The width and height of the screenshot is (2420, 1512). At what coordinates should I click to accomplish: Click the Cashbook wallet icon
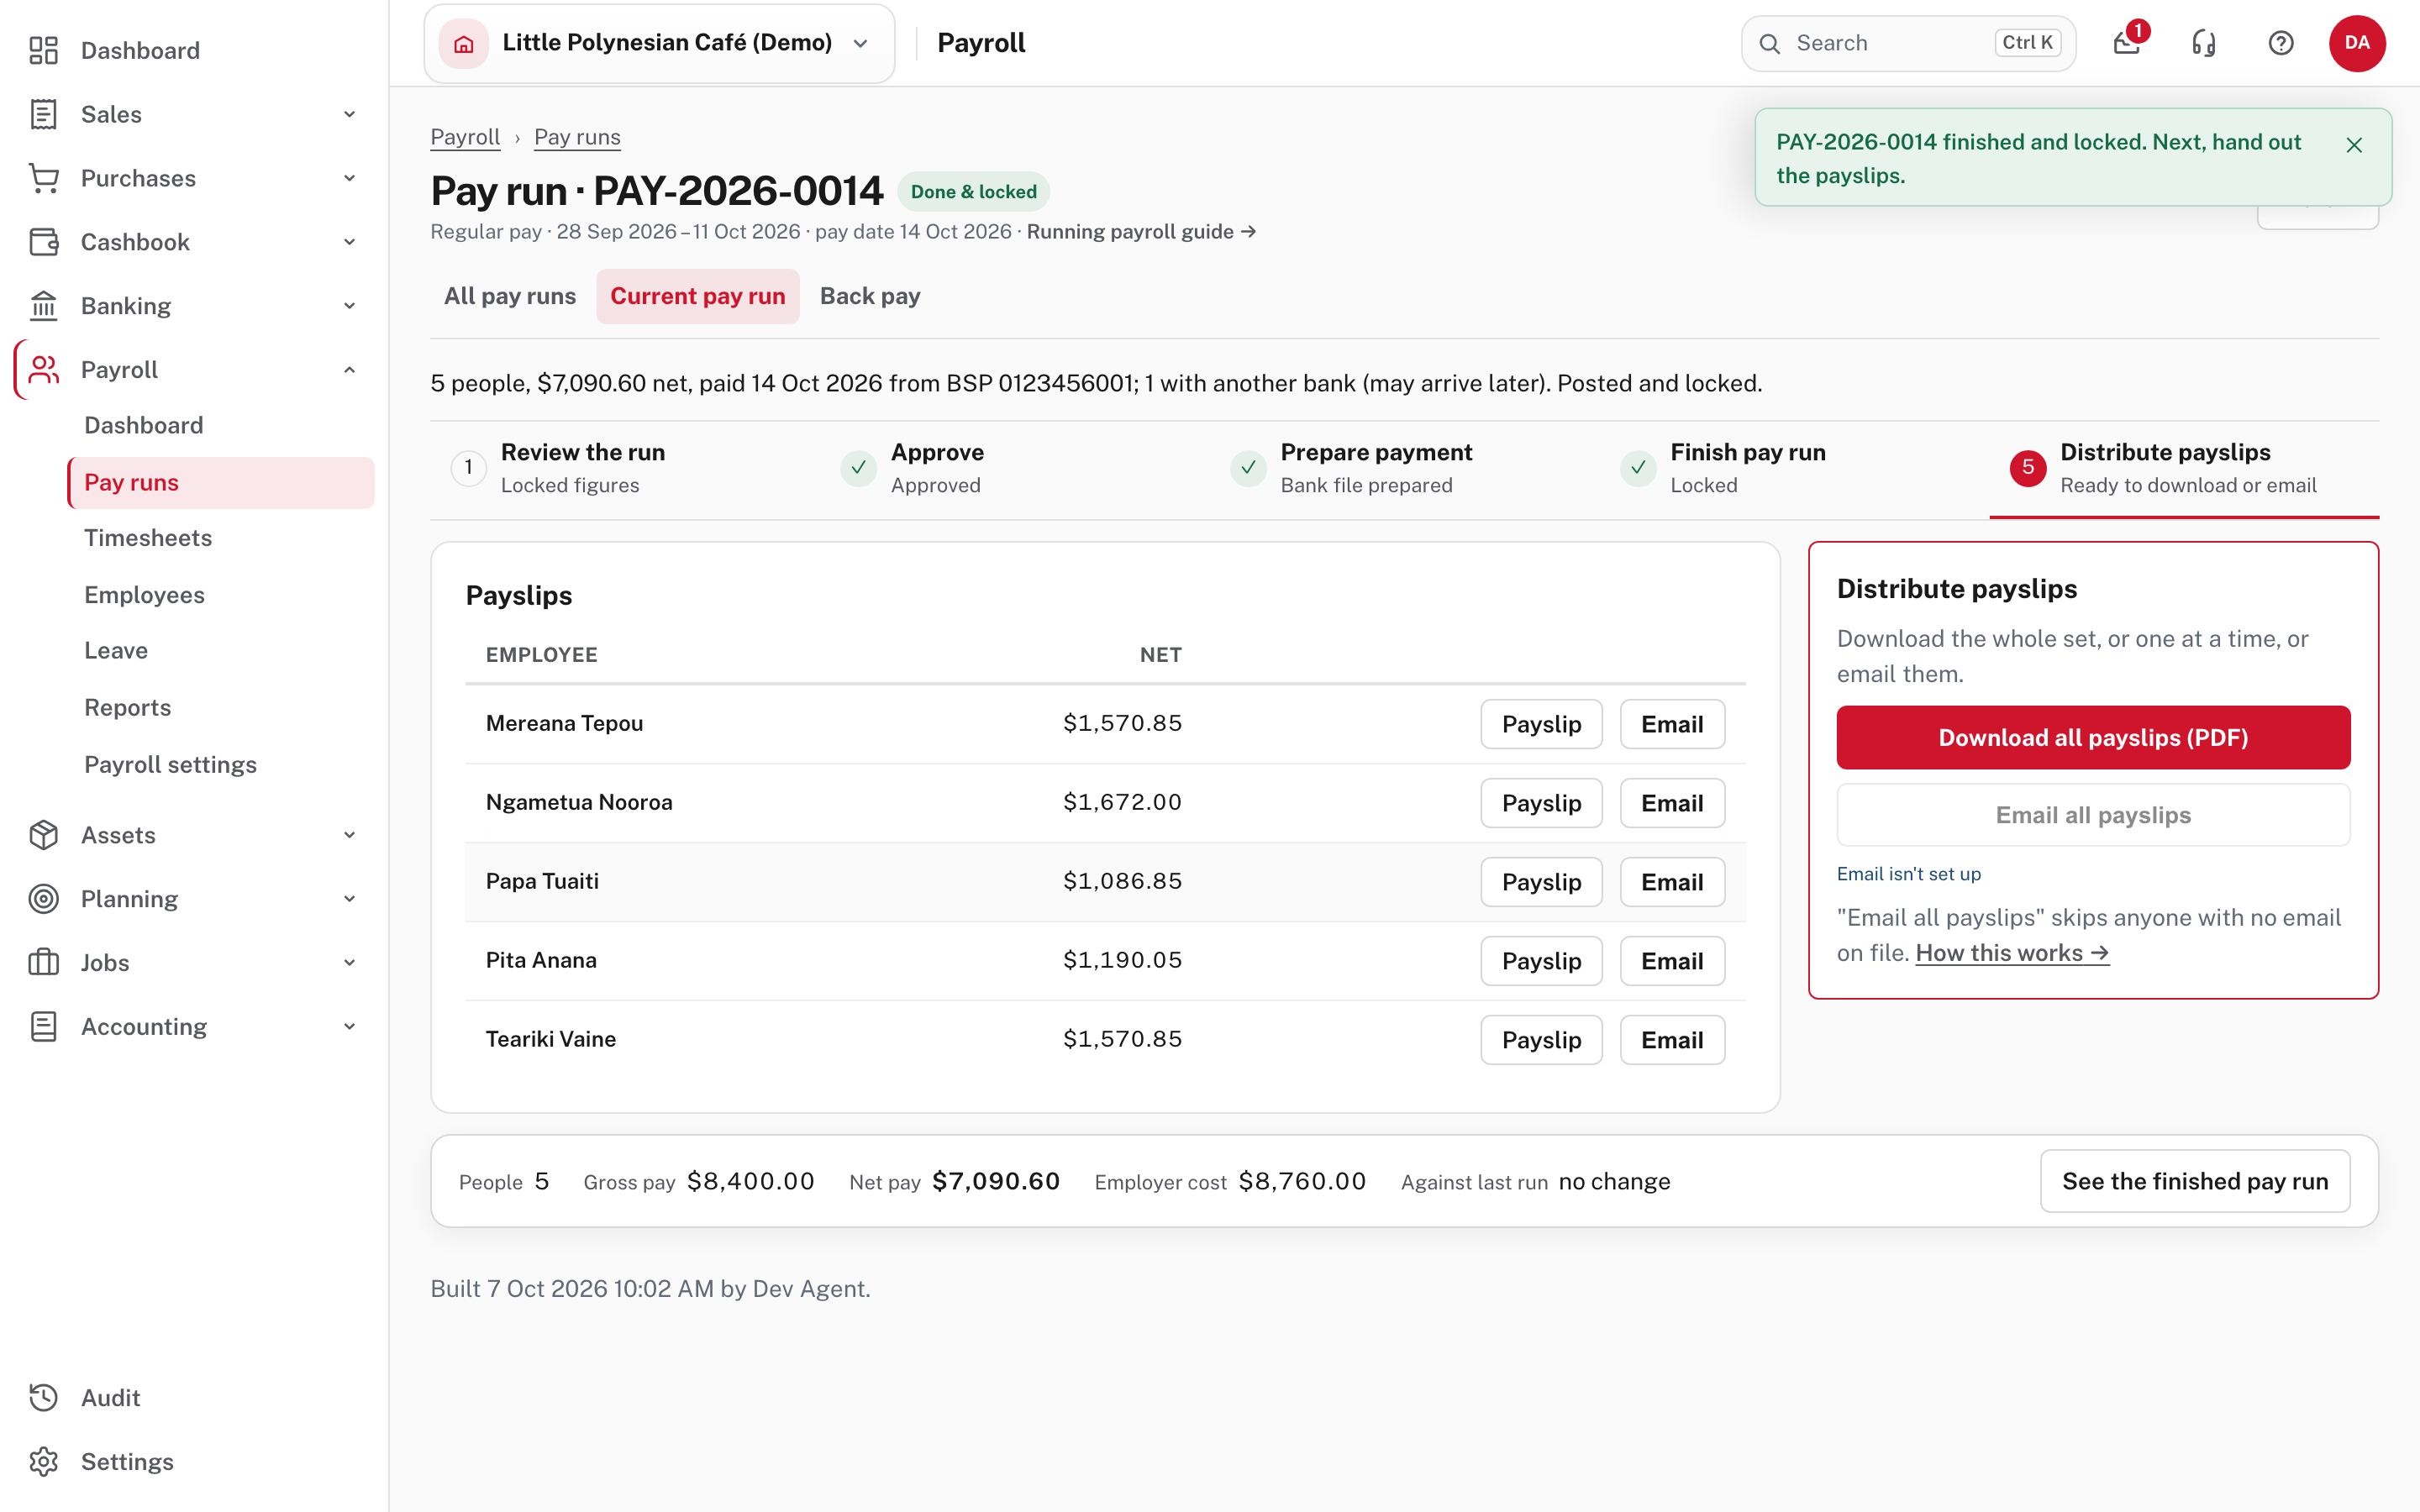(43, 242)
